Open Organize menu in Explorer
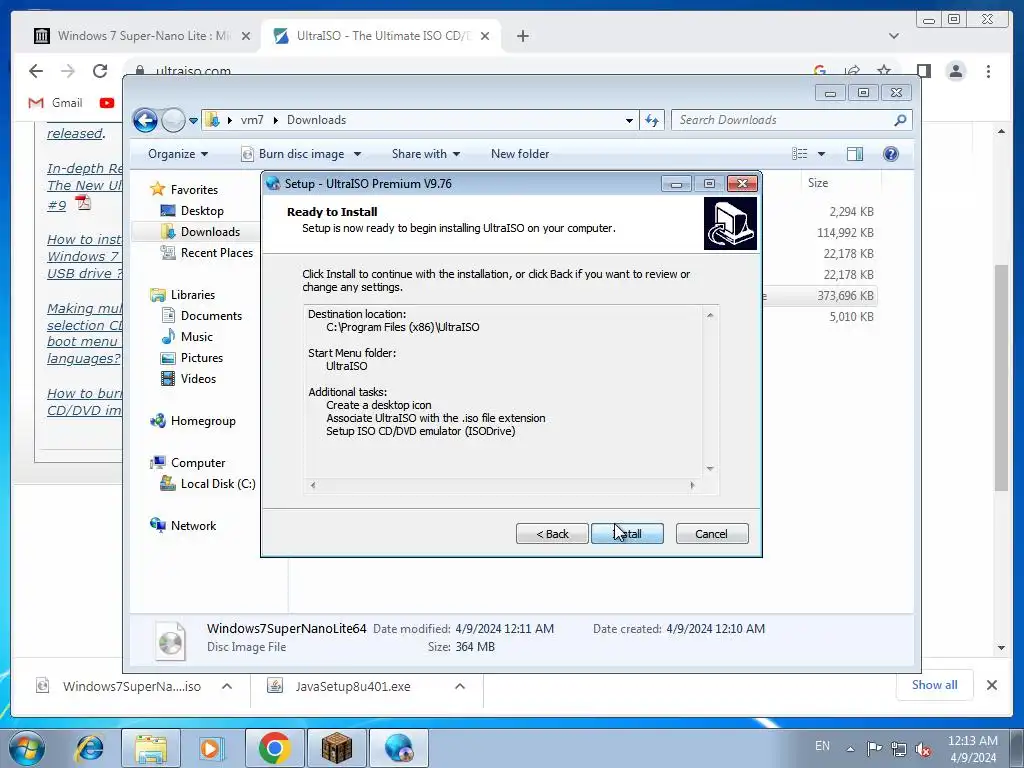The image size is (1024, 768). (x=178, y=153)
